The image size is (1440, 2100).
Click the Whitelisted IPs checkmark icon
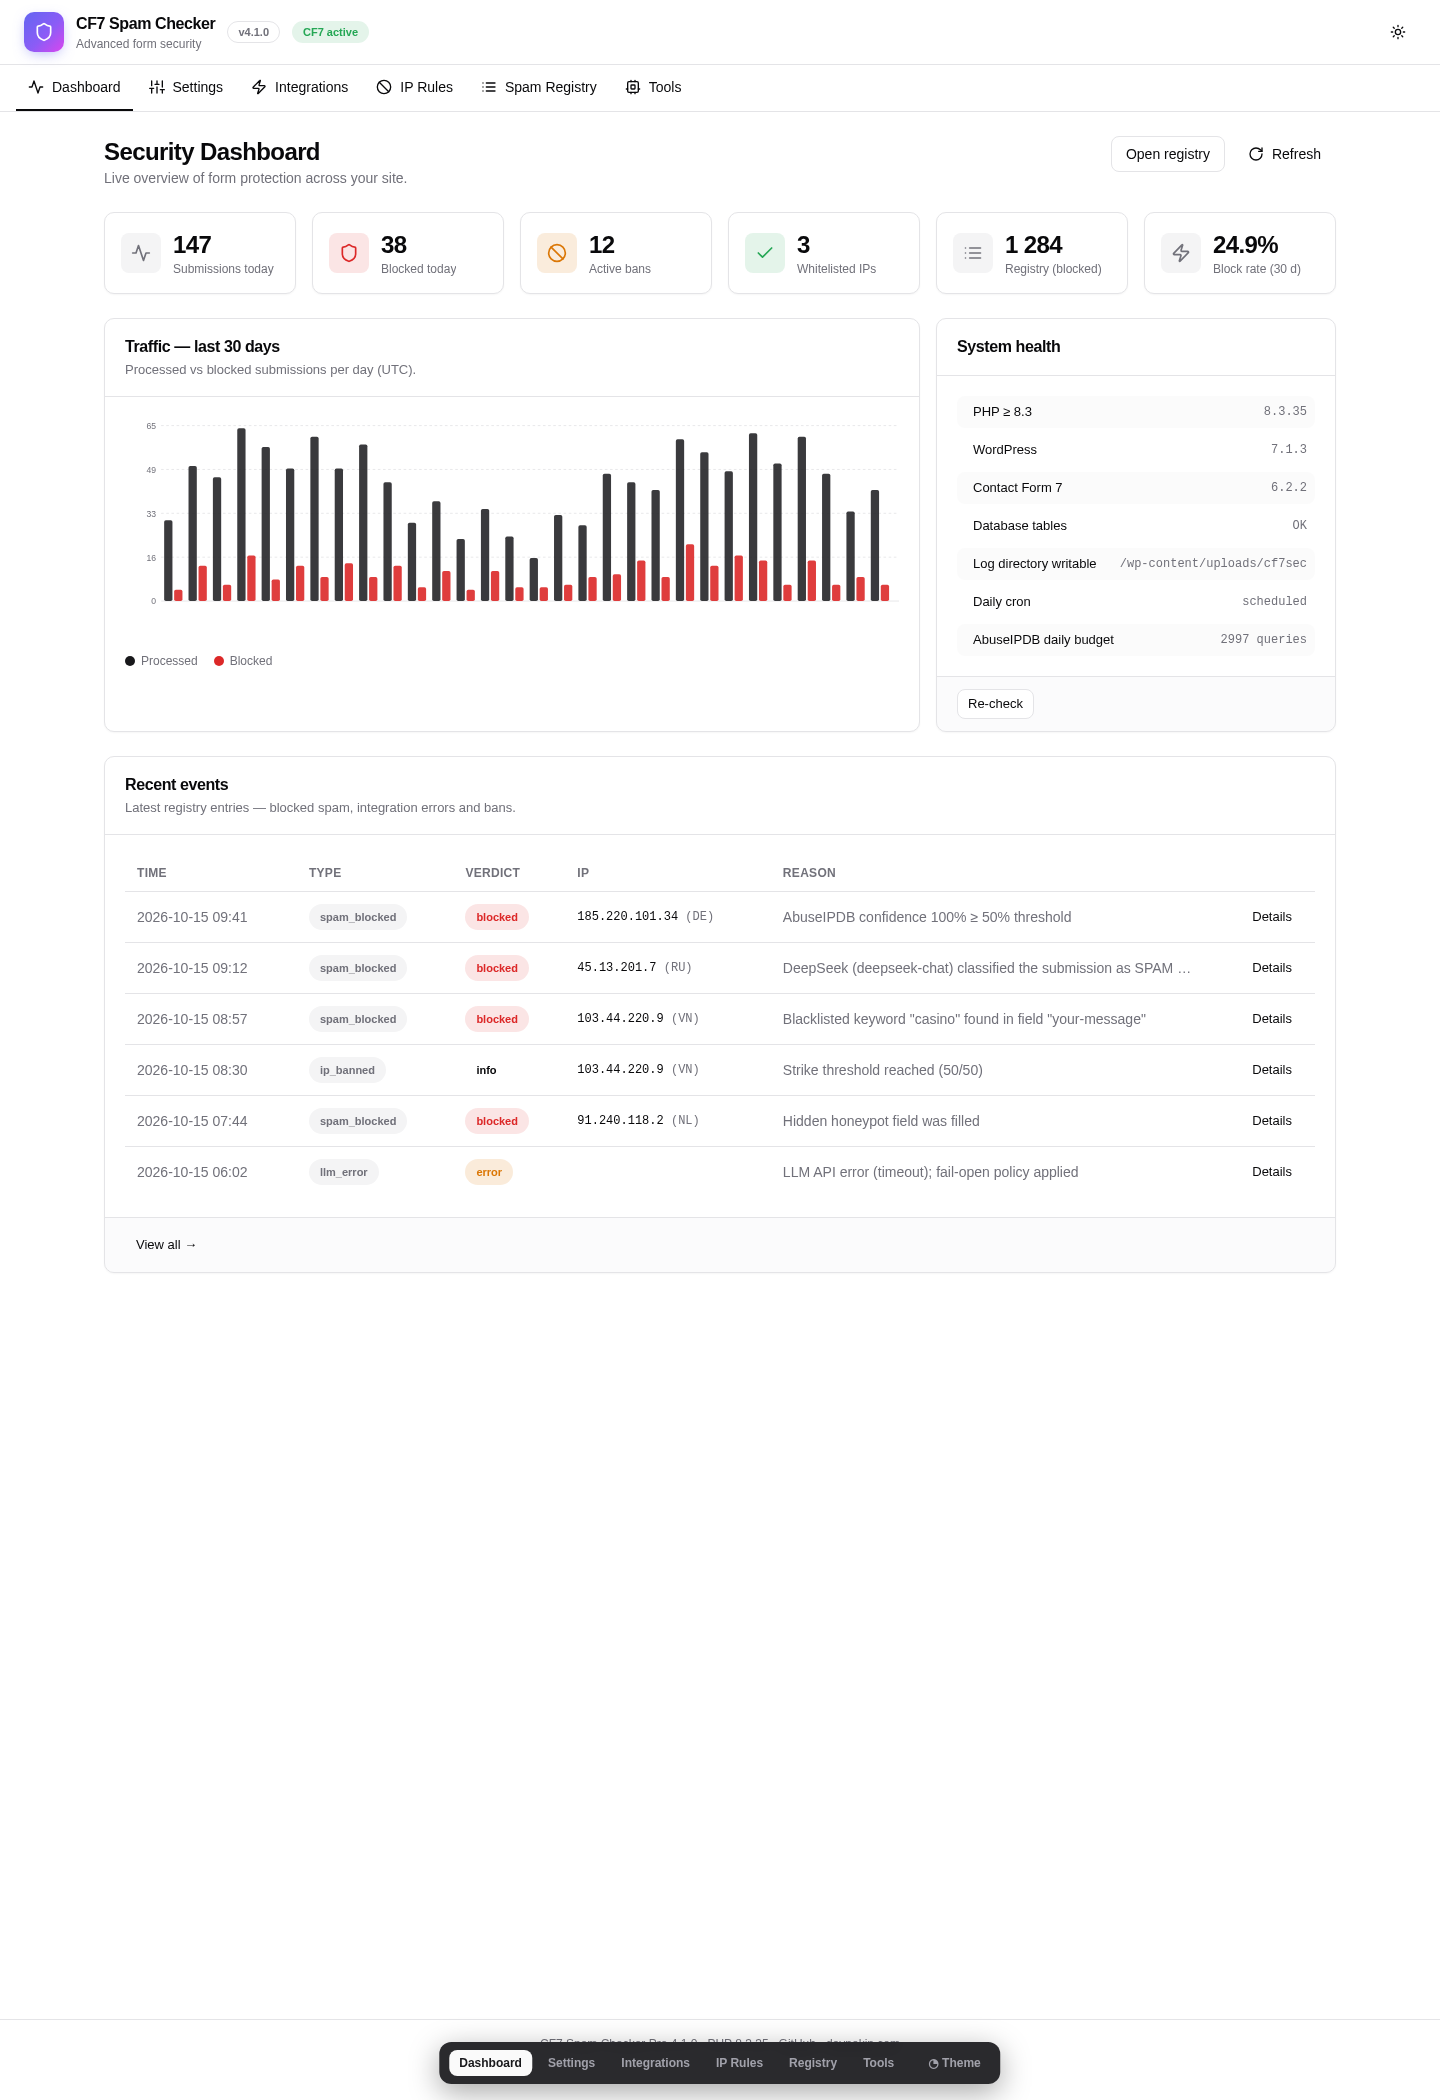(x=765, y=253)
